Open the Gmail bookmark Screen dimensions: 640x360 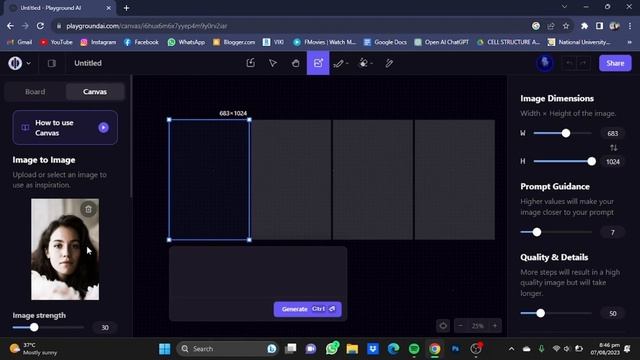click(20, 42)
